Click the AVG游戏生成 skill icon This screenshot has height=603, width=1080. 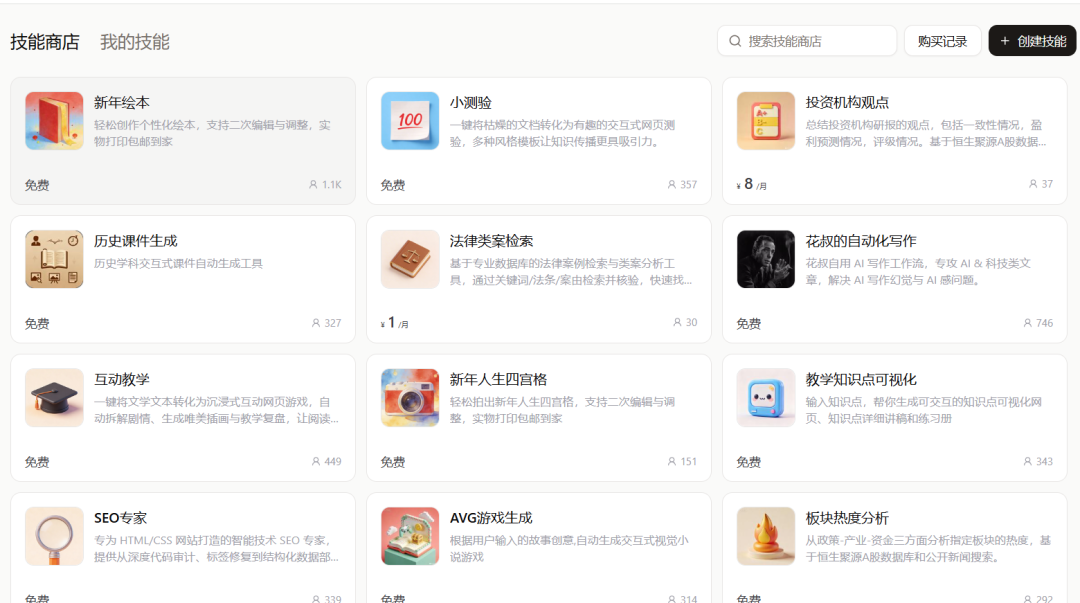point(410,536)
